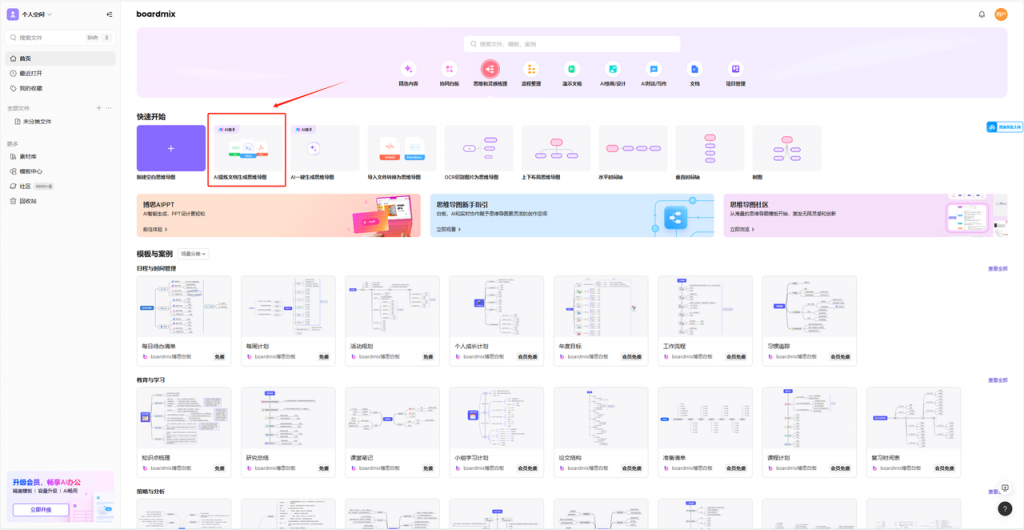Focus the main 搜索文件、模板、案例 search field

[x=572, y=44]
